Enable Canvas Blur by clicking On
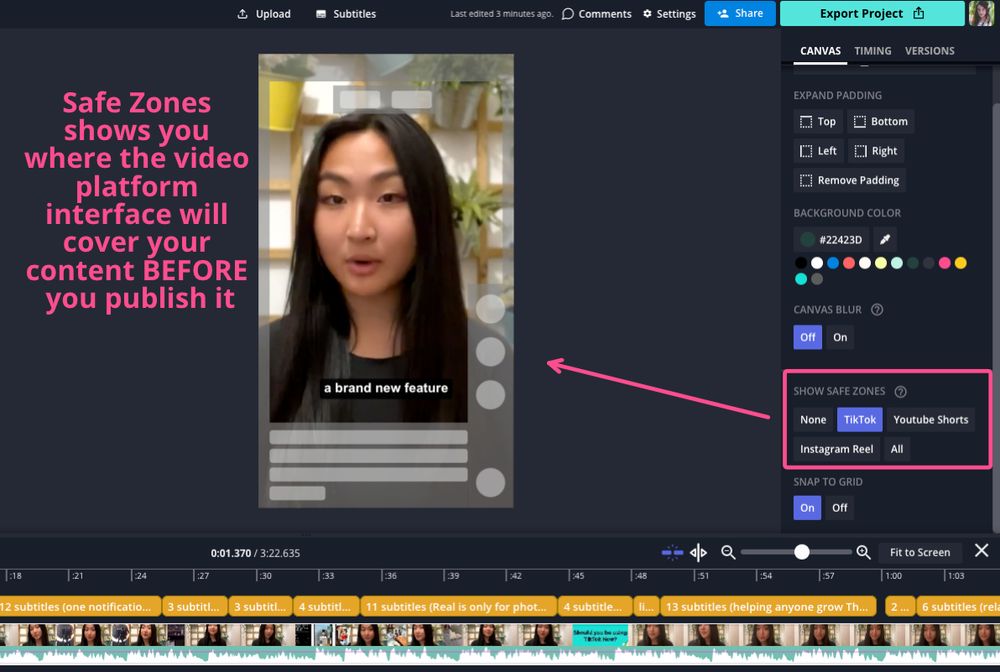 click(840, 337)
